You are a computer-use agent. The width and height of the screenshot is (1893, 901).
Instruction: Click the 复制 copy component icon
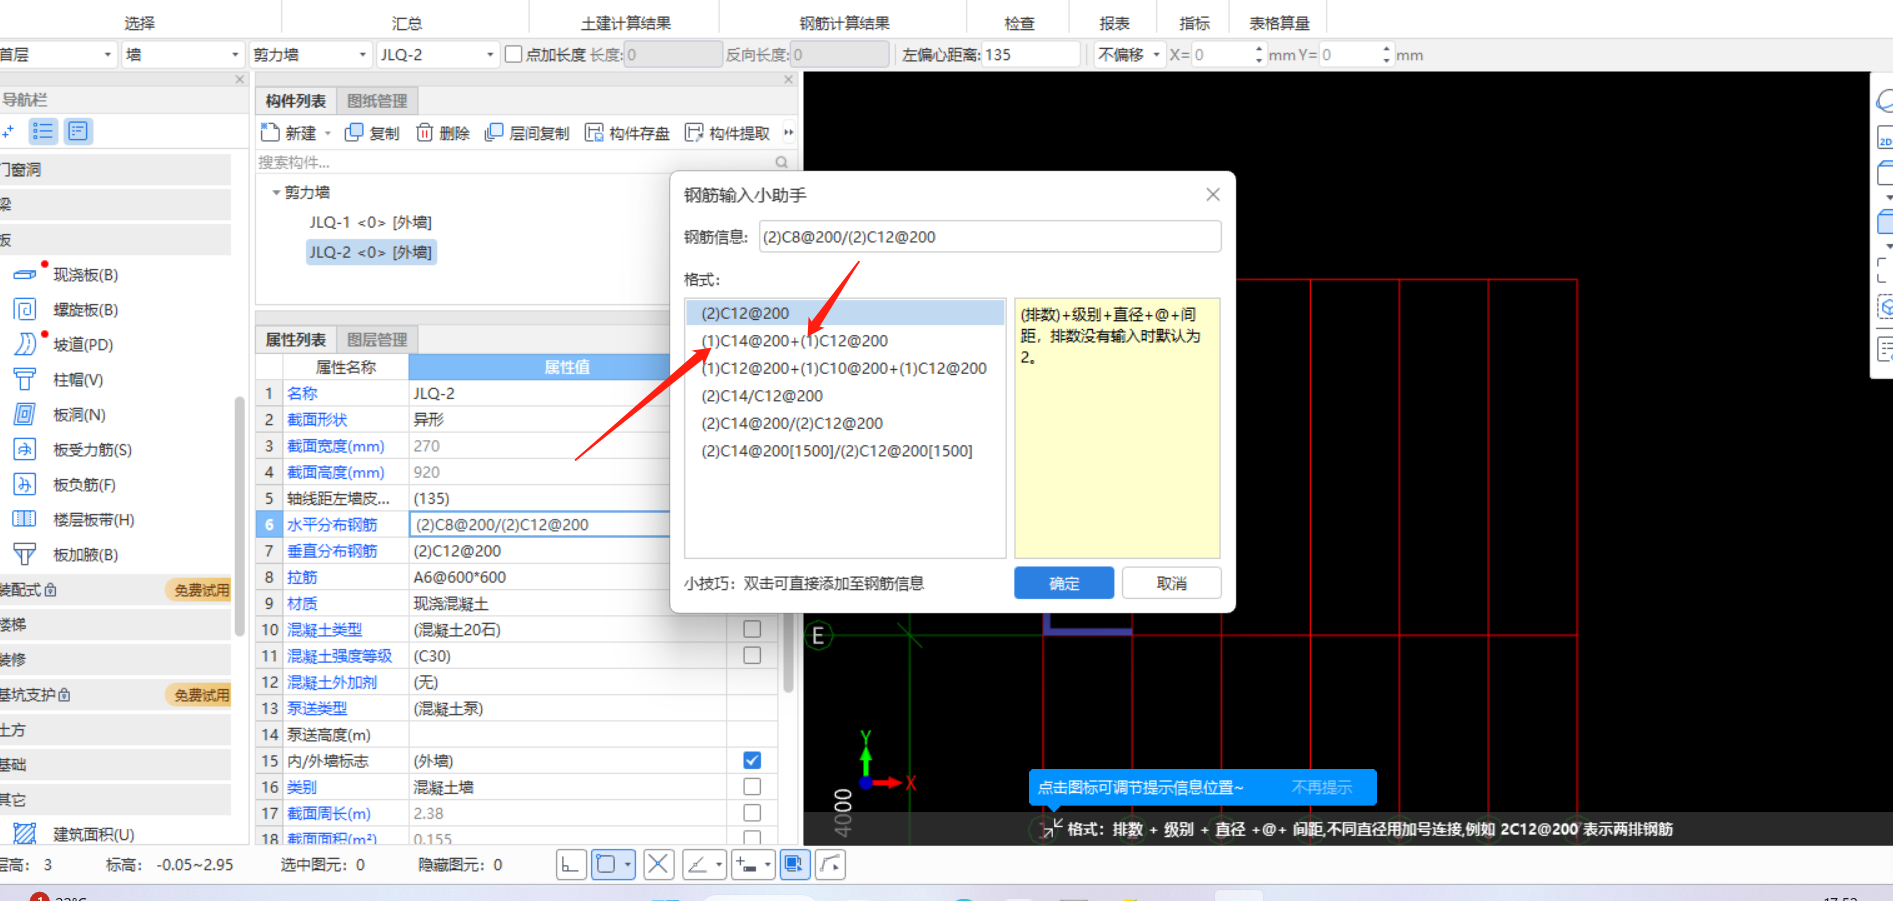(x=354, y=133)
